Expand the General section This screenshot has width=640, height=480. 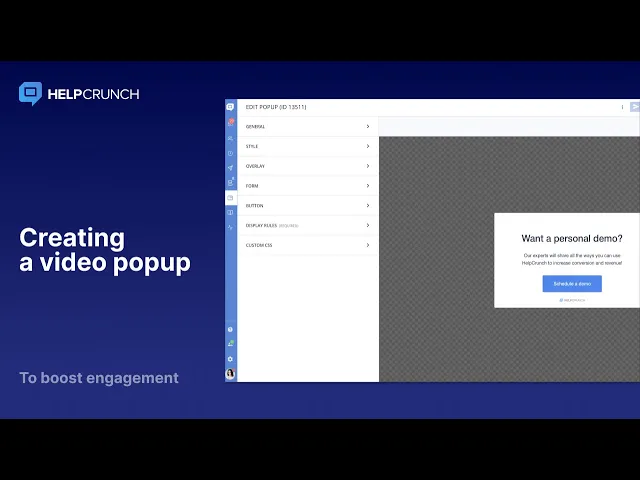pyautogui.click(x=308, y=127)
